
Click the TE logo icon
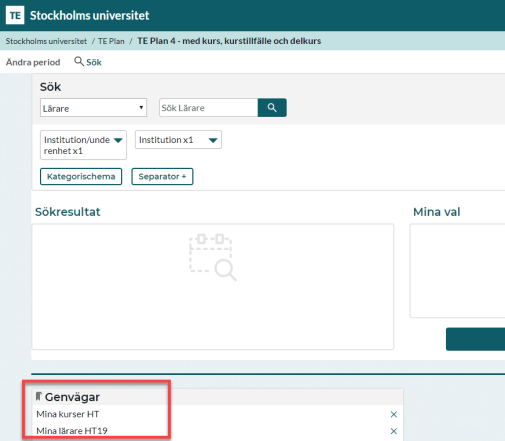15,15
